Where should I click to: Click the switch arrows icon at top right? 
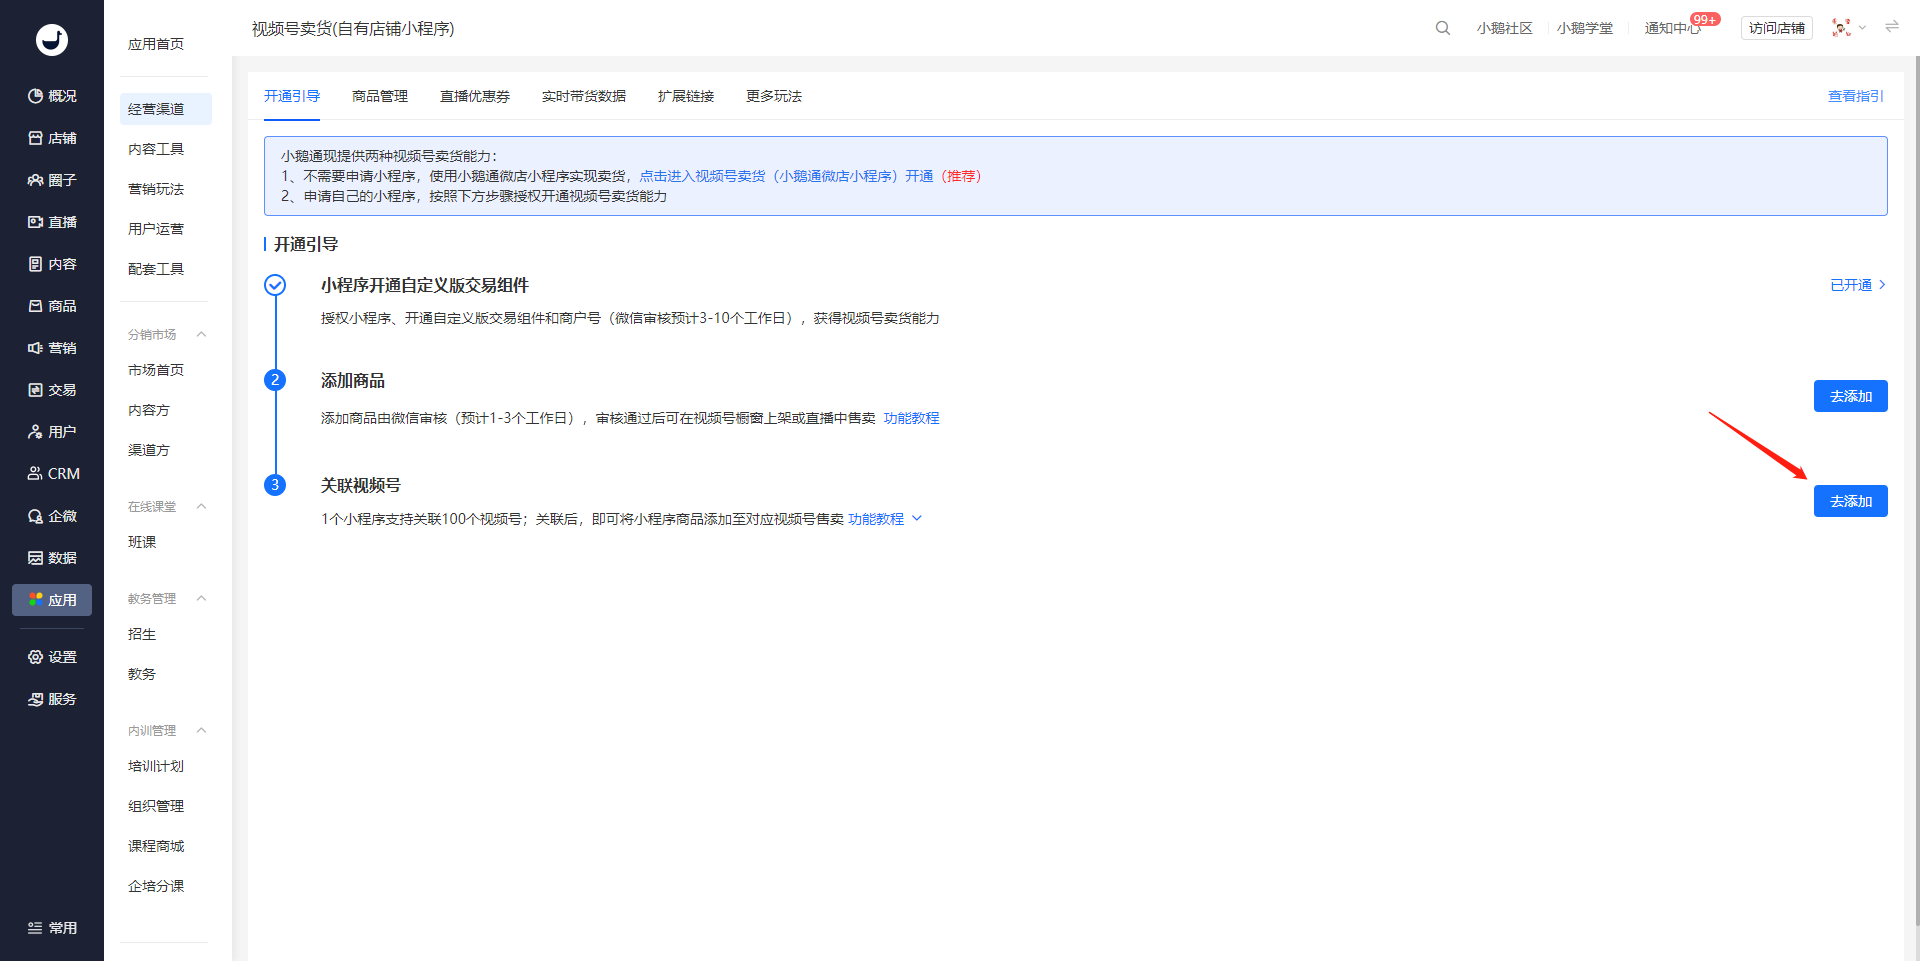pos(1892,27)
